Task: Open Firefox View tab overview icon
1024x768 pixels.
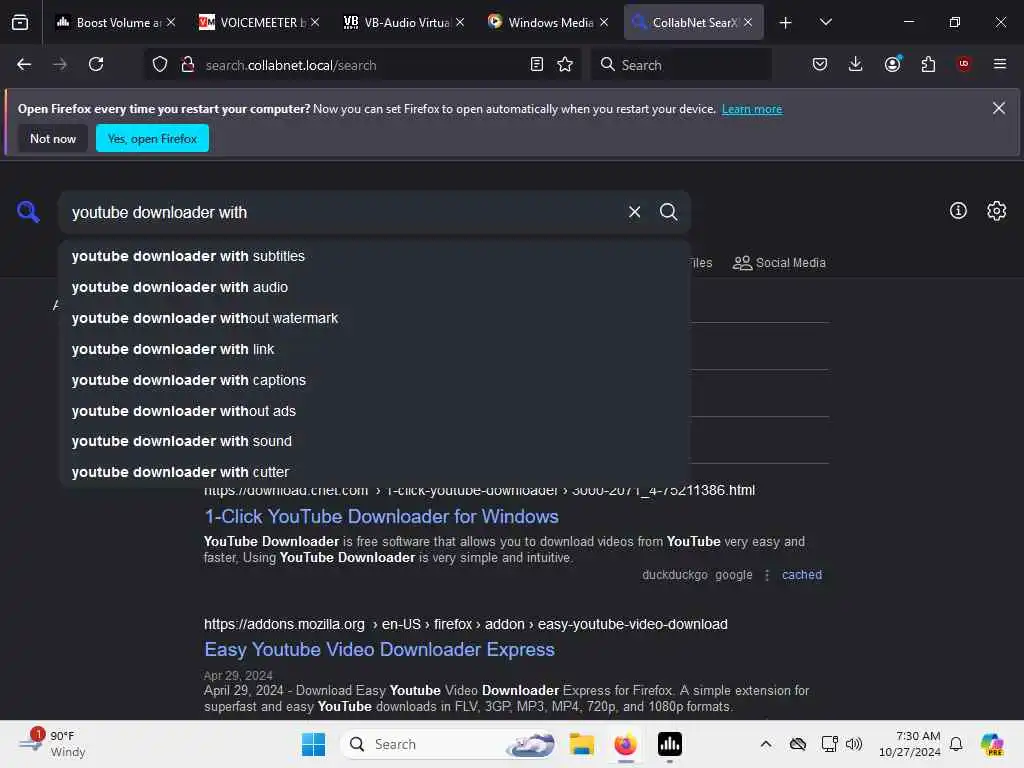Action: click(20, 22)
